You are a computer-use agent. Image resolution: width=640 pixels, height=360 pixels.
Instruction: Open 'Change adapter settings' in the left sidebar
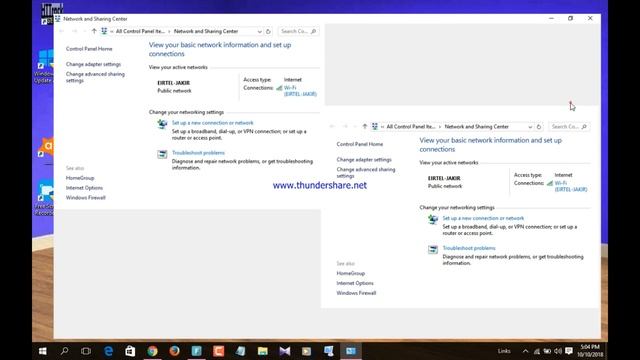point(93,64)
